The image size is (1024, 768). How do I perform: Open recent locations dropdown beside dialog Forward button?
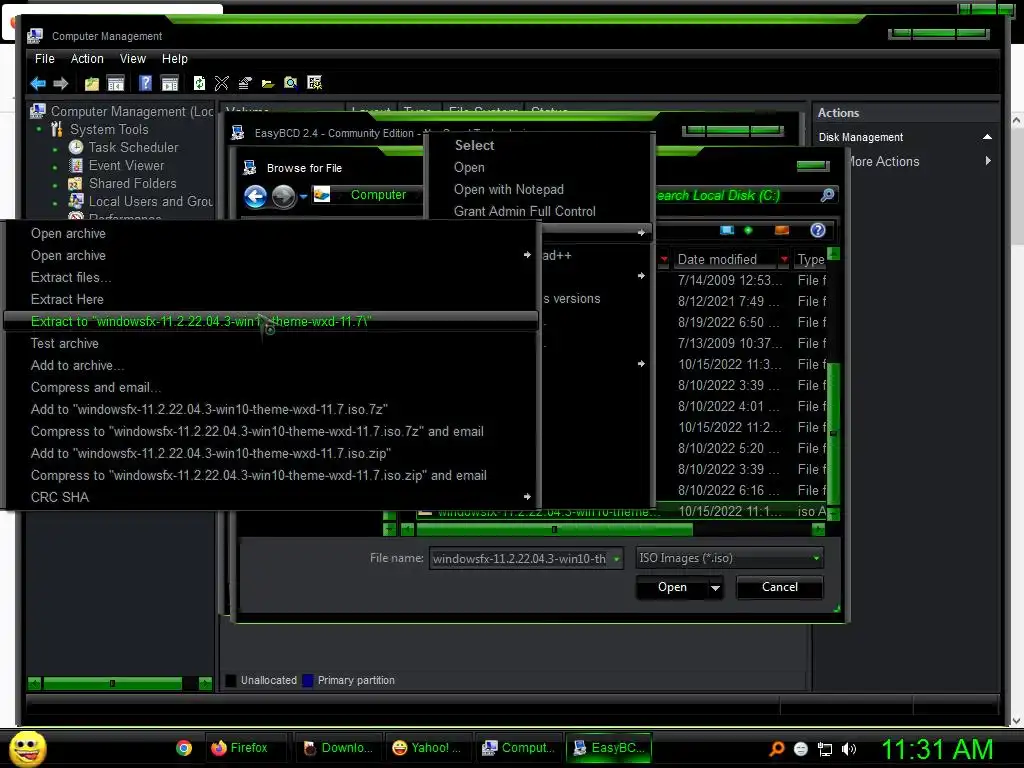[x=303, y=197]
